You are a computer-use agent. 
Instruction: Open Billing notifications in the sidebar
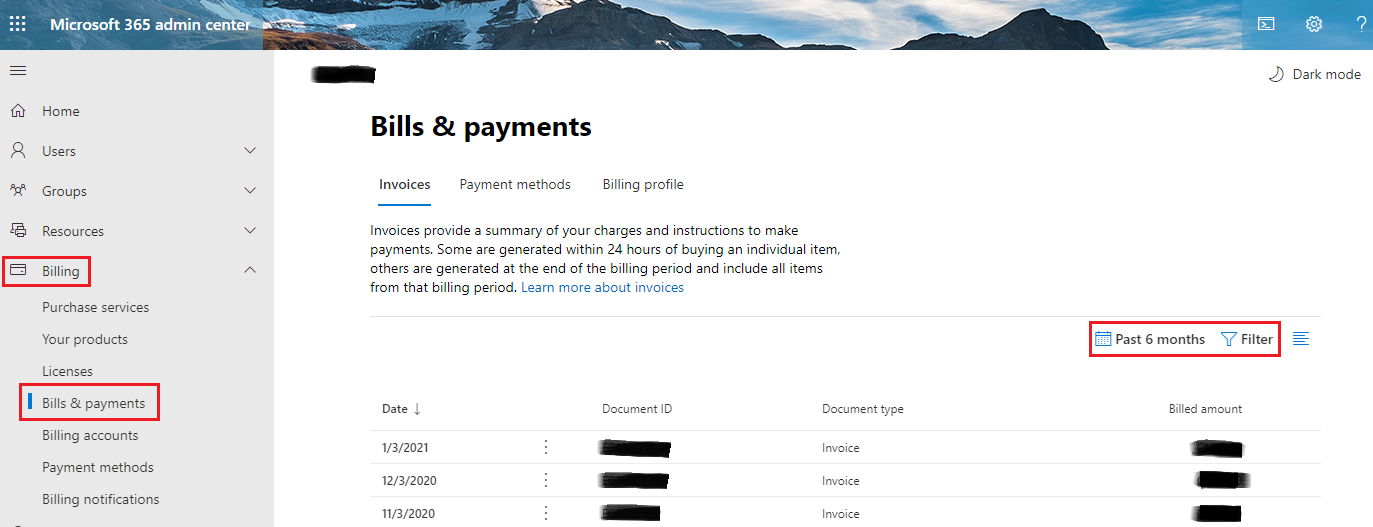tap(101, 499)
